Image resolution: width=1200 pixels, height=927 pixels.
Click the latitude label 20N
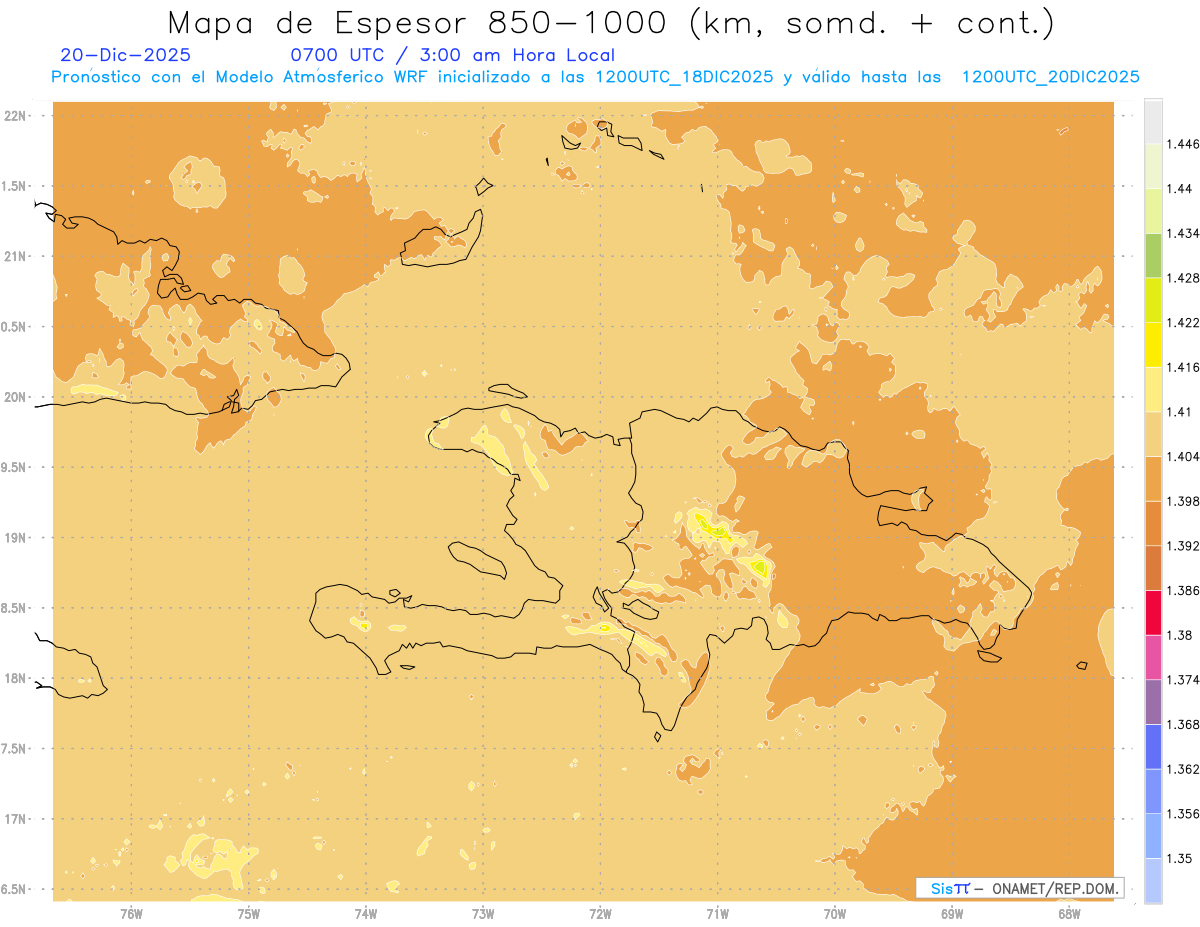[x=15, y=397]
